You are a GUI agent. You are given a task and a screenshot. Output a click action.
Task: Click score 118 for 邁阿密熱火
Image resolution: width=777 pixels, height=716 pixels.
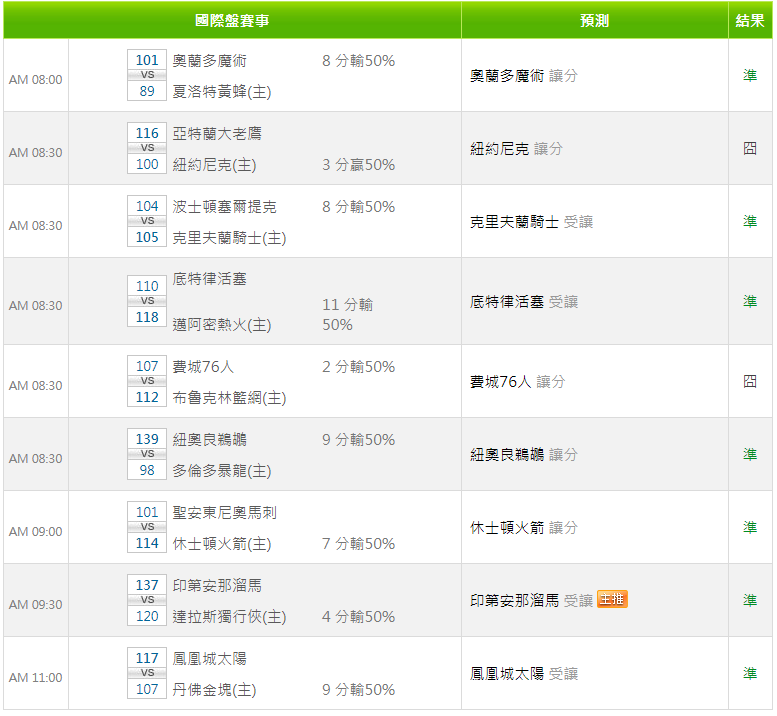click(x=147, y=317)
